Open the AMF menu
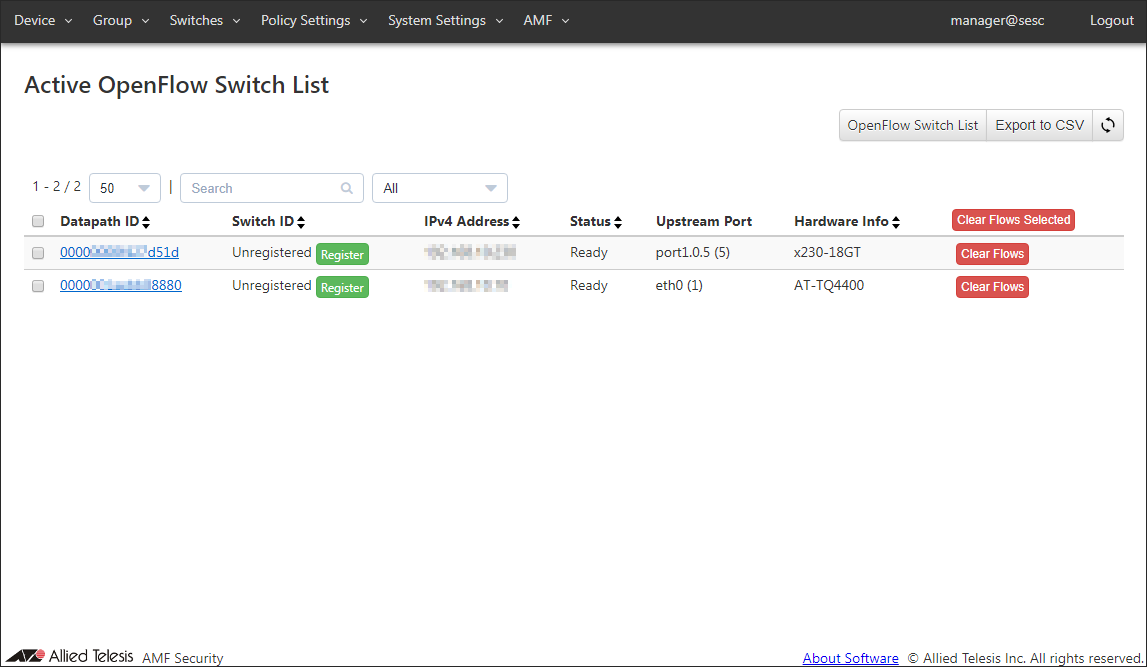Image resolution: width=1147 pixels, height=667 pixels. point(546,21)
